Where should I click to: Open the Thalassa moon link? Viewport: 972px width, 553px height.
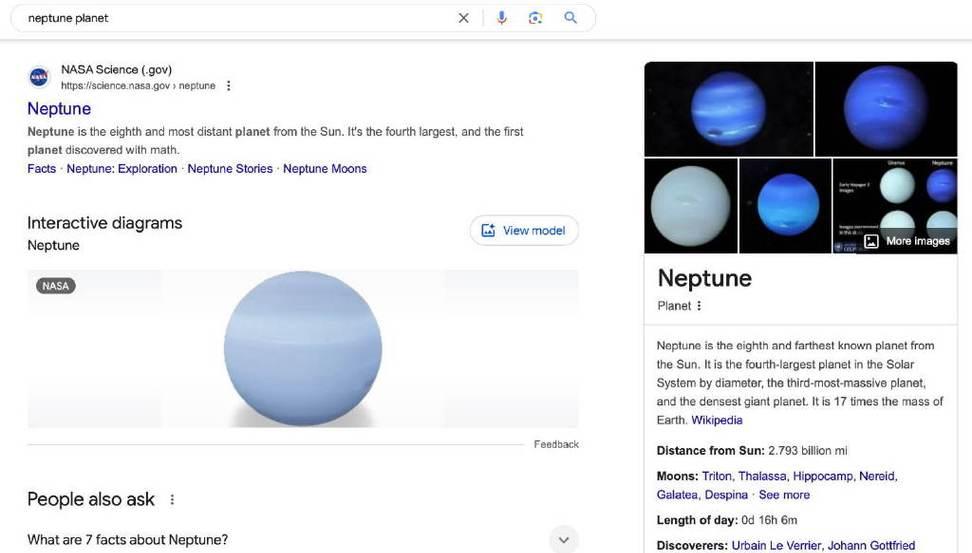[x=762, y=476]
